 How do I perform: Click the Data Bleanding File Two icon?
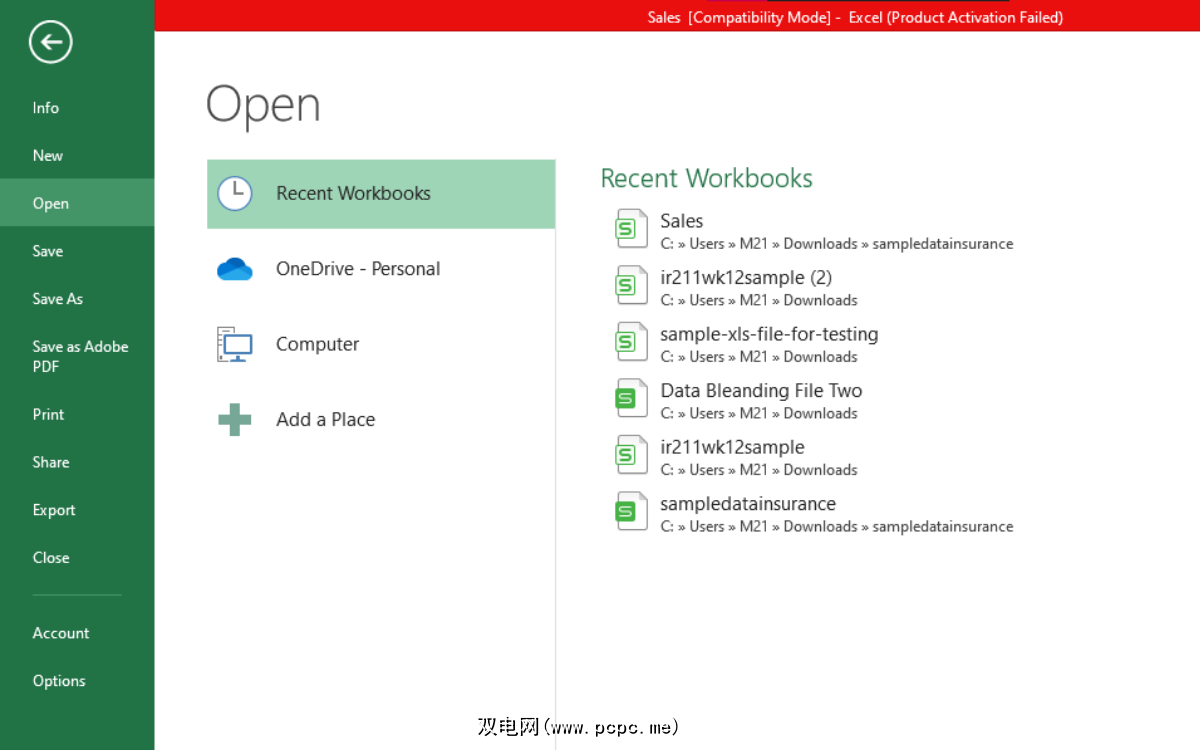tap(631, 399)
